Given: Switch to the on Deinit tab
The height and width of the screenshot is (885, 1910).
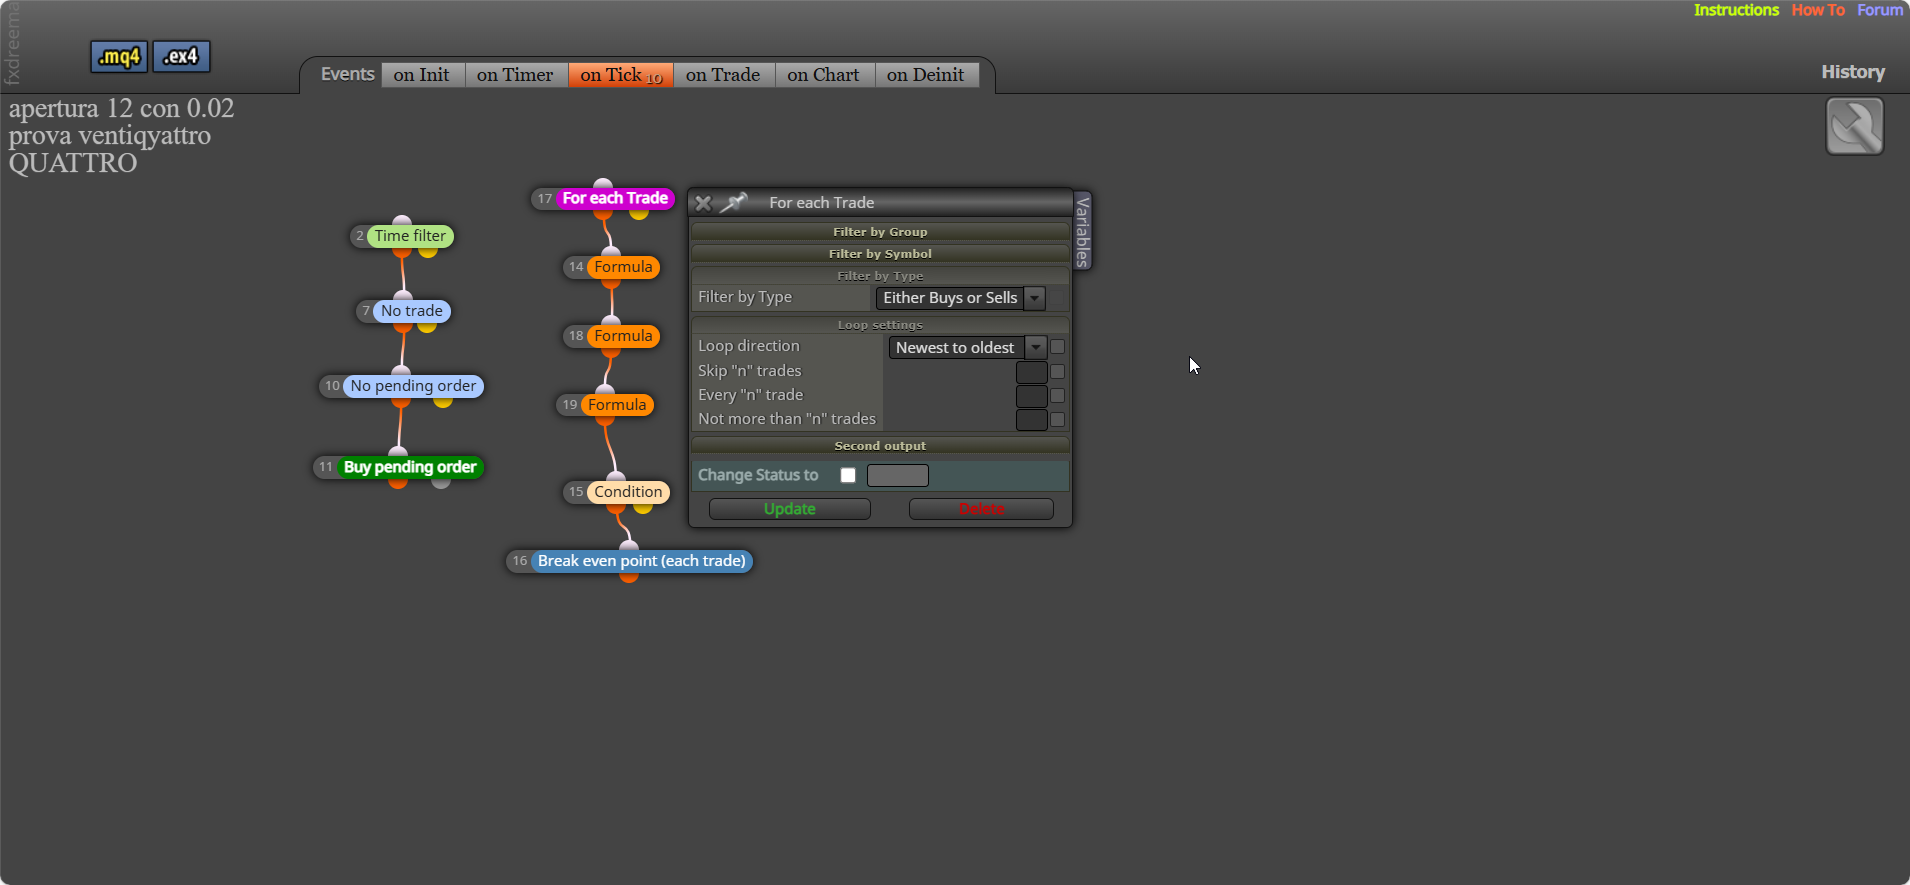Looking at the screenshot, I should point(926,75).
